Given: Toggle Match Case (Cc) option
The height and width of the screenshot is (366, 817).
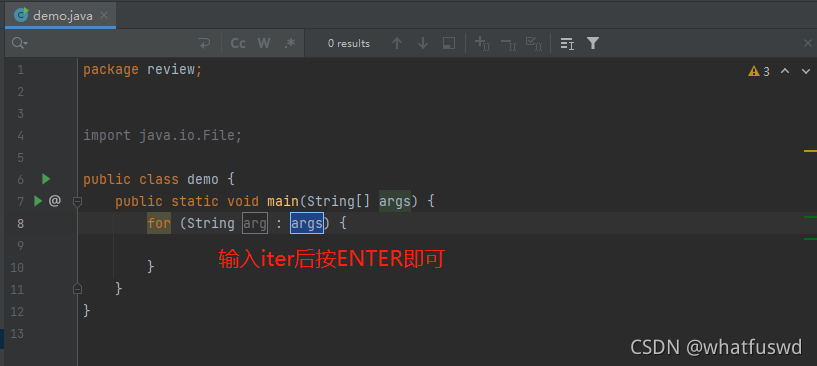Looking at the screenshot, I should pos(238,43).
